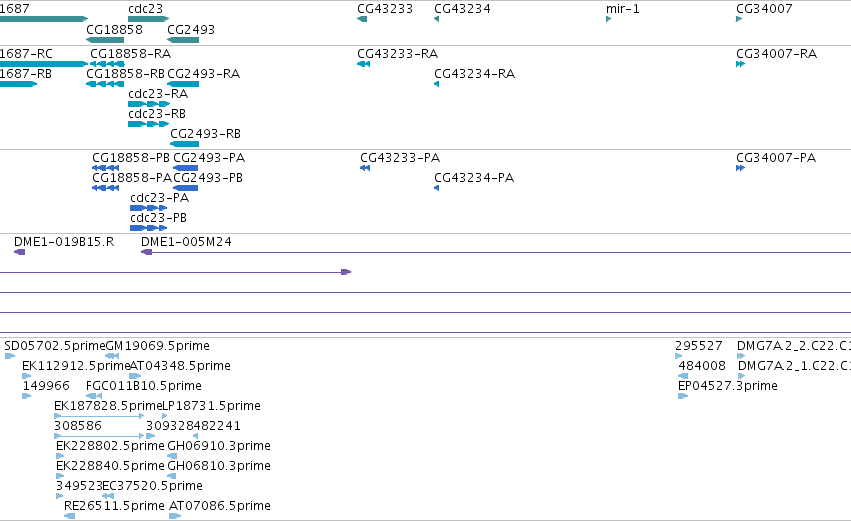
Task: Click the CG2493 gene label
Action: [191, 29]
